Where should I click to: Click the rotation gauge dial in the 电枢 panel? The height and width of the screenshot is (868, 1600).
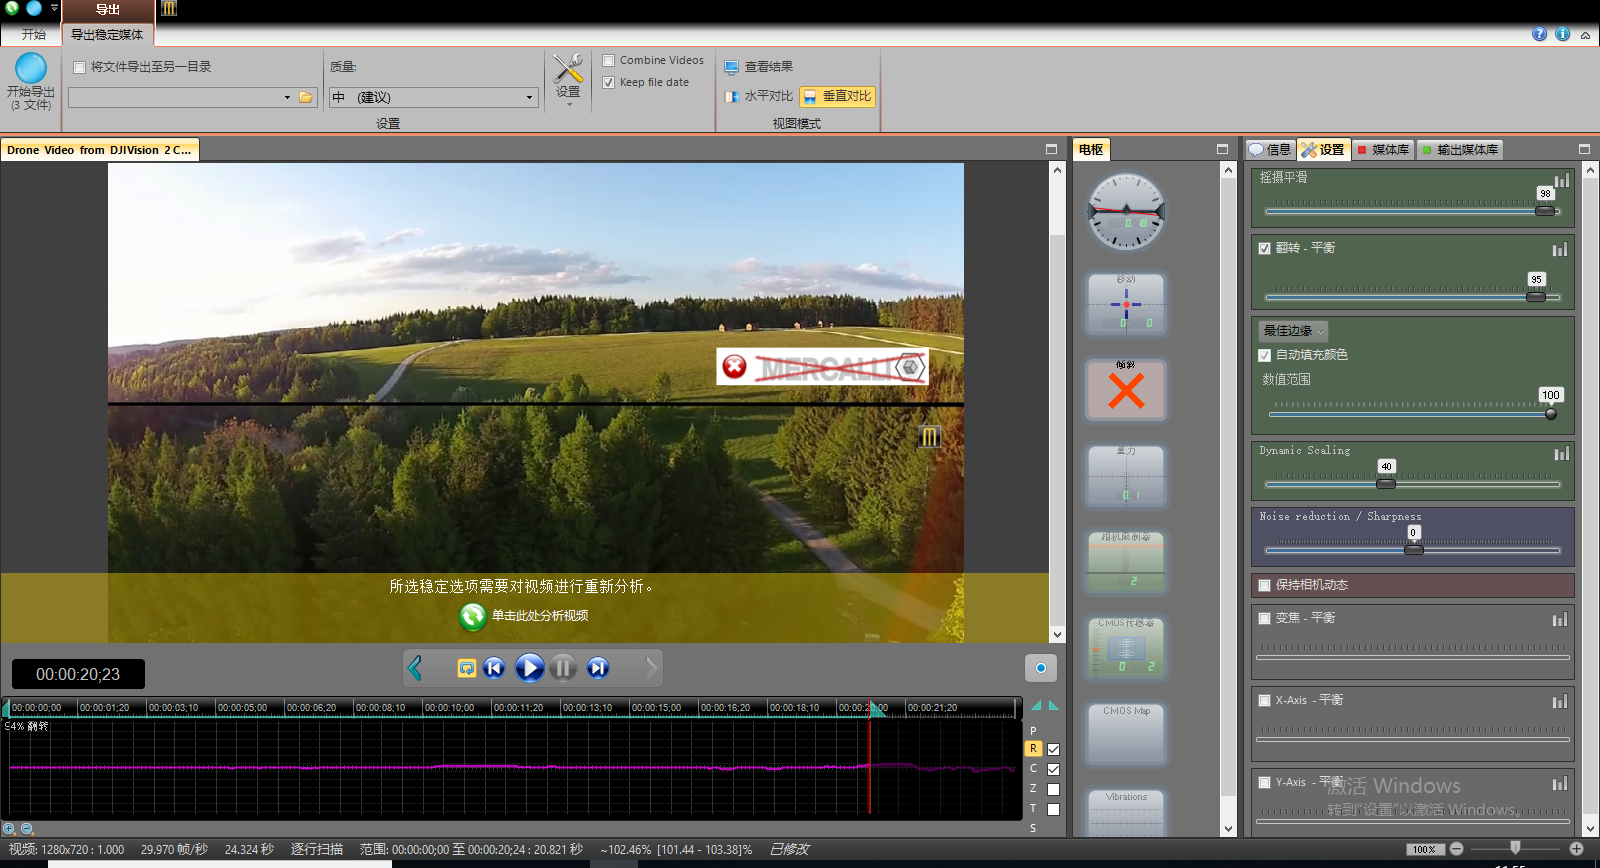(x=1126, y=212)
